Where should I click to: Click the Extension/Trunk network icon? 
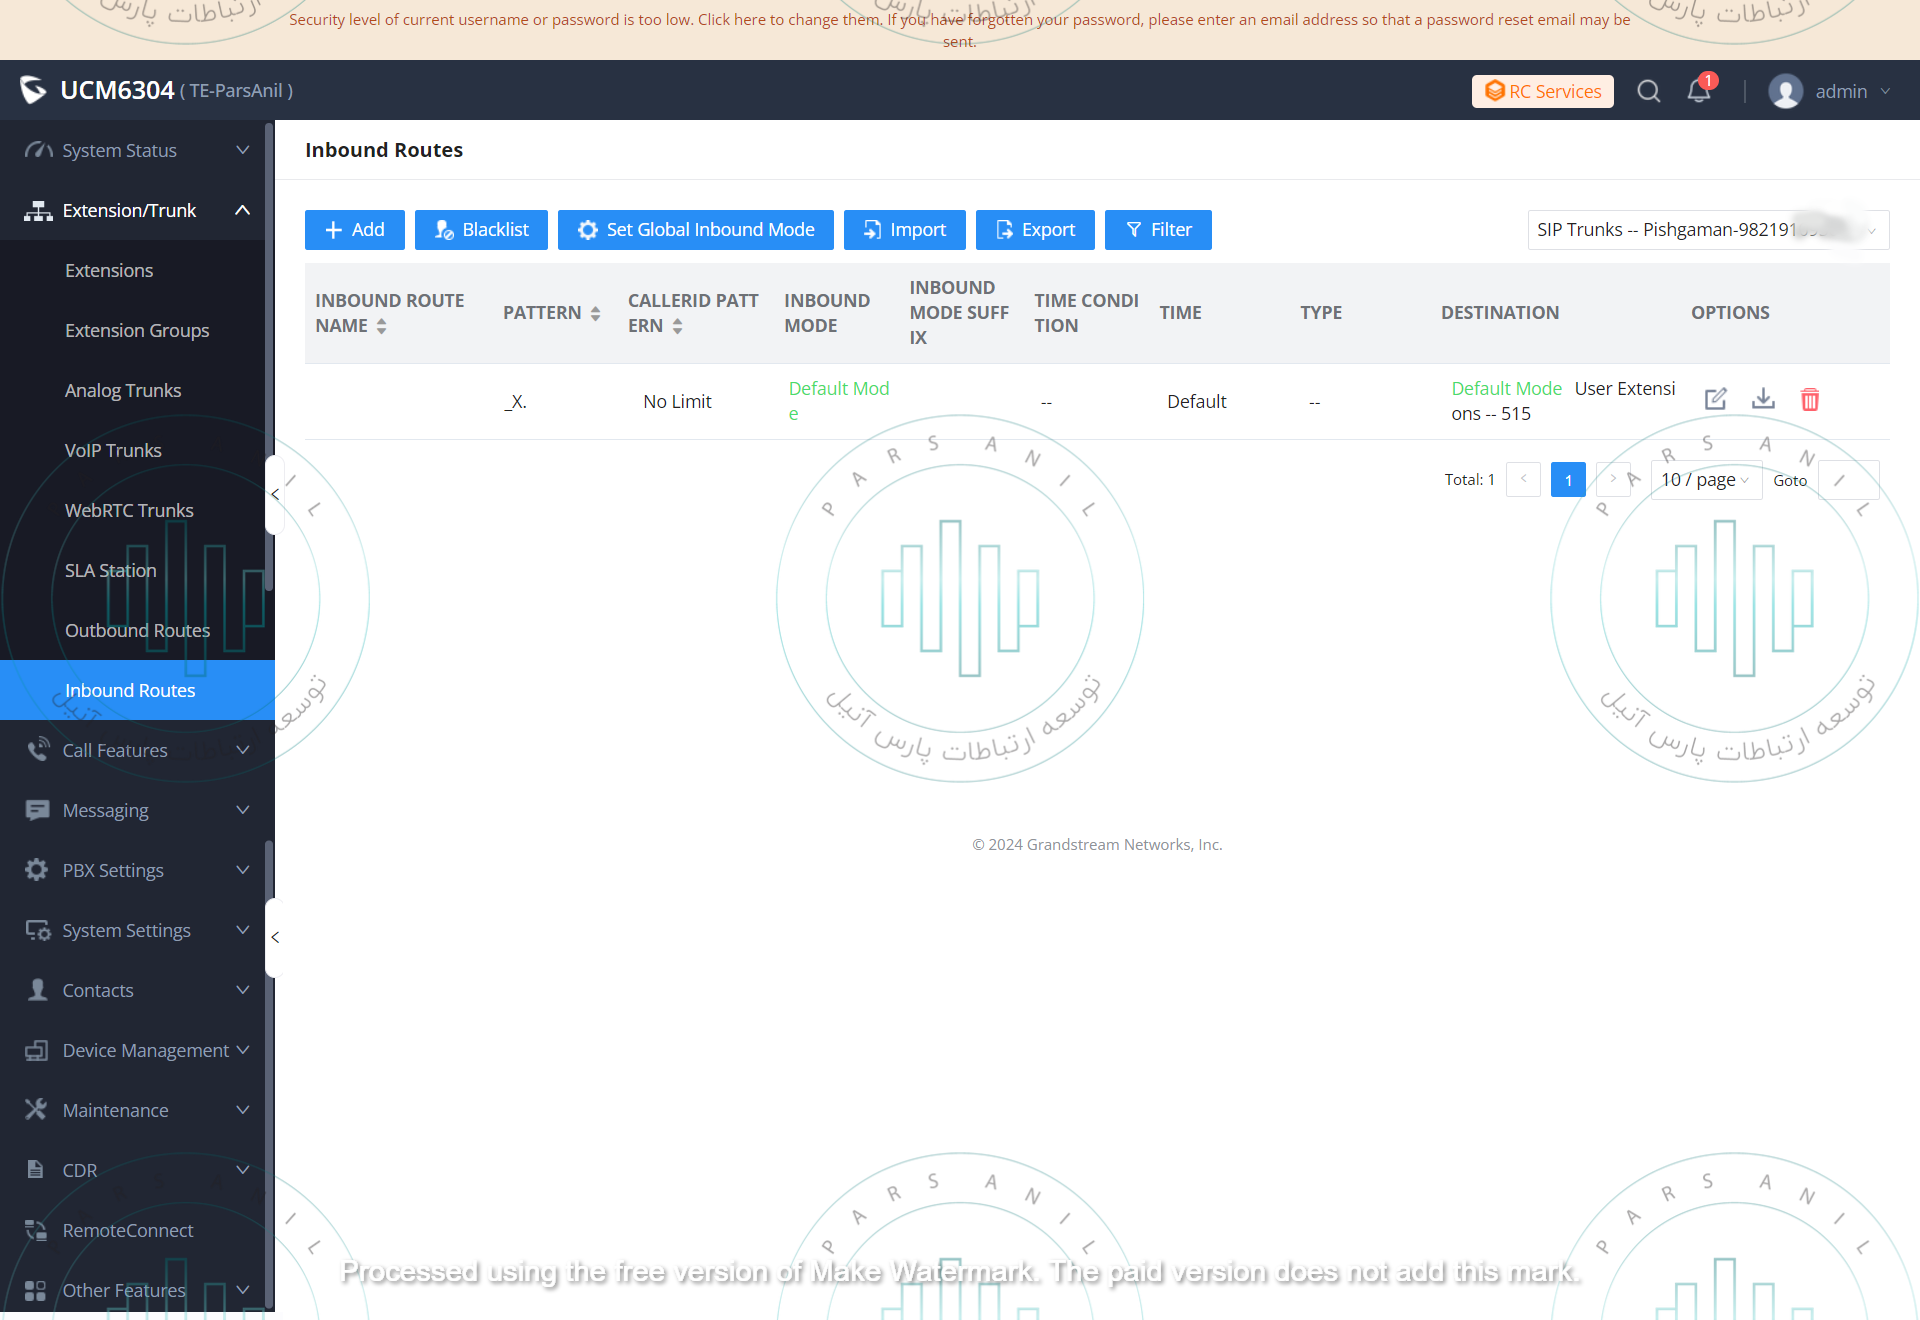pos(38,210)
